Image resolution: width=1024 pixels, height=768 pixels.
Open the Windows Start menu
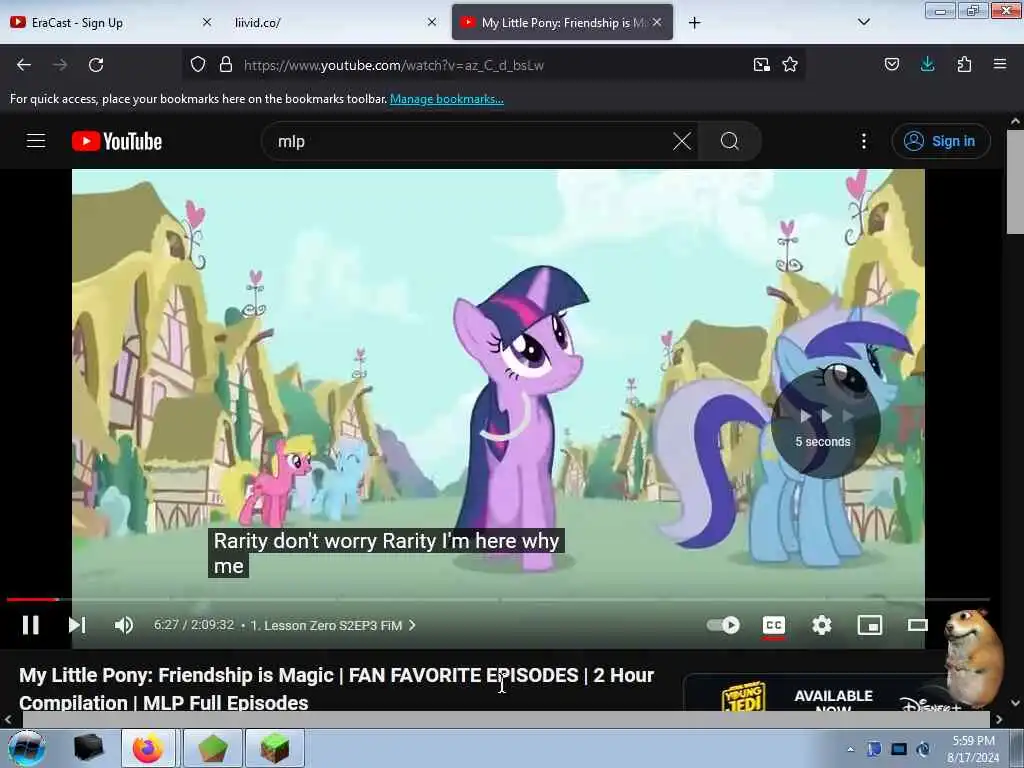pos(26,748)
